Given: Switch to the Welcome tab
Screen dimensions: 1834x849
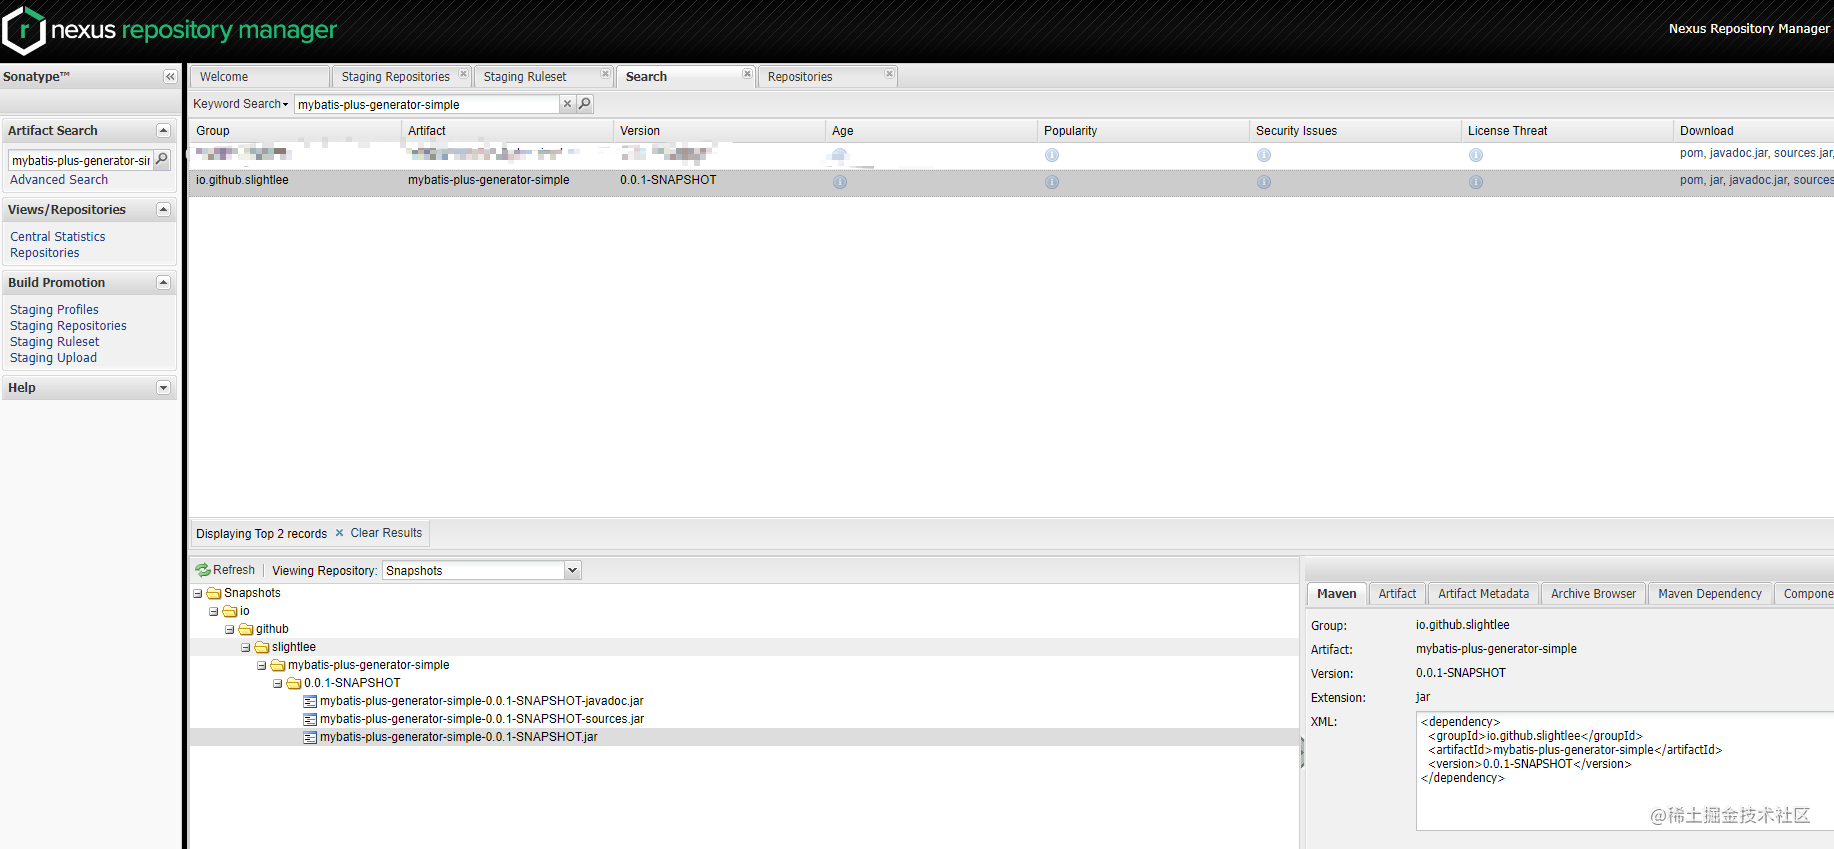Looking at the screenshot, I should (x=260, y=77).
